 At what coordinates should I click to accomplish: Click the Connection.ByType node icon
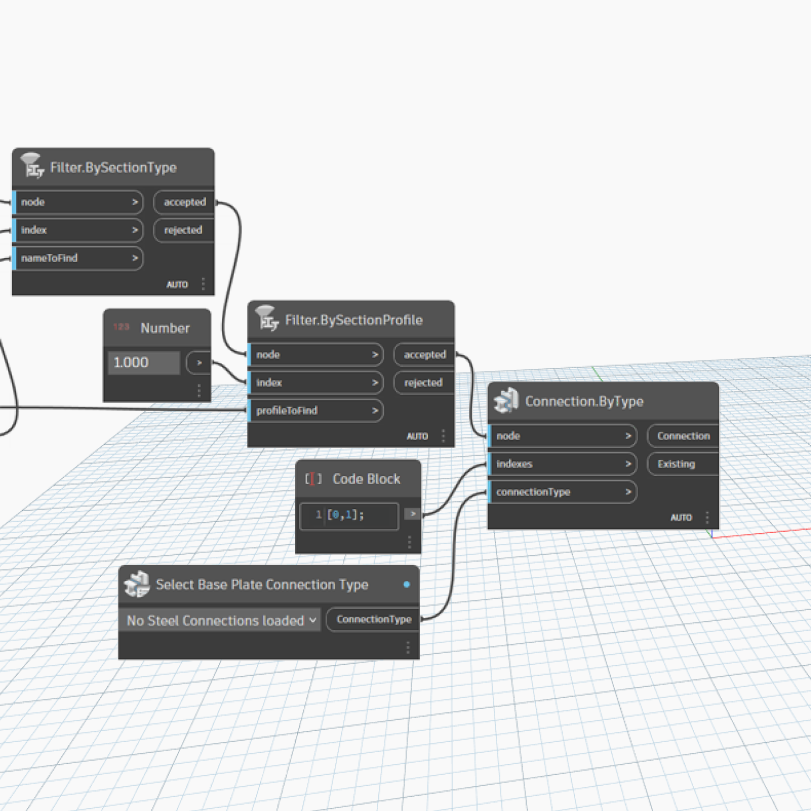[x=506, y=400]
